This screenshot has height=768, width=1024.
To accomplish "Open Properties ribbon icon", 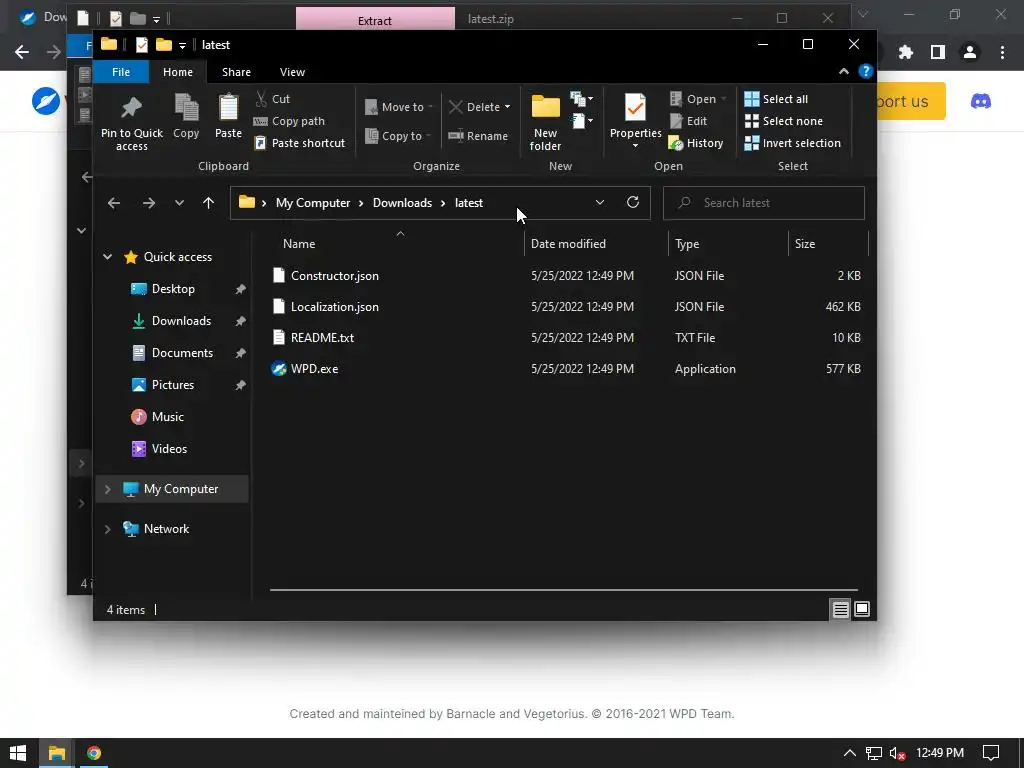I will click(635, 121).
